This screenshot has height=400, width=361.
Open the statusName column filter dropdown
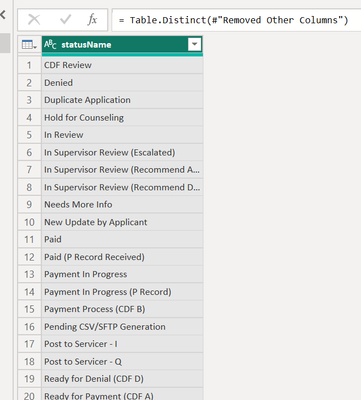click(x=194, y=44)
